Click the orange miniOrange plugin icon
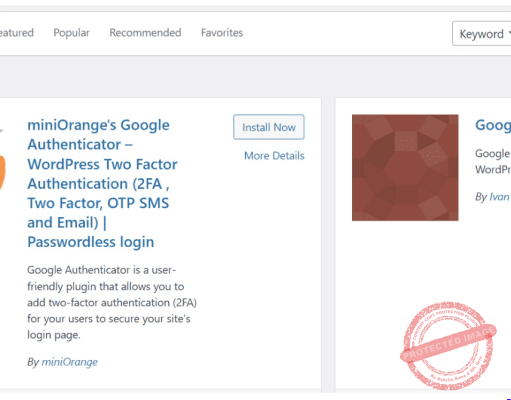511x400 pixels. pos(3,172)
